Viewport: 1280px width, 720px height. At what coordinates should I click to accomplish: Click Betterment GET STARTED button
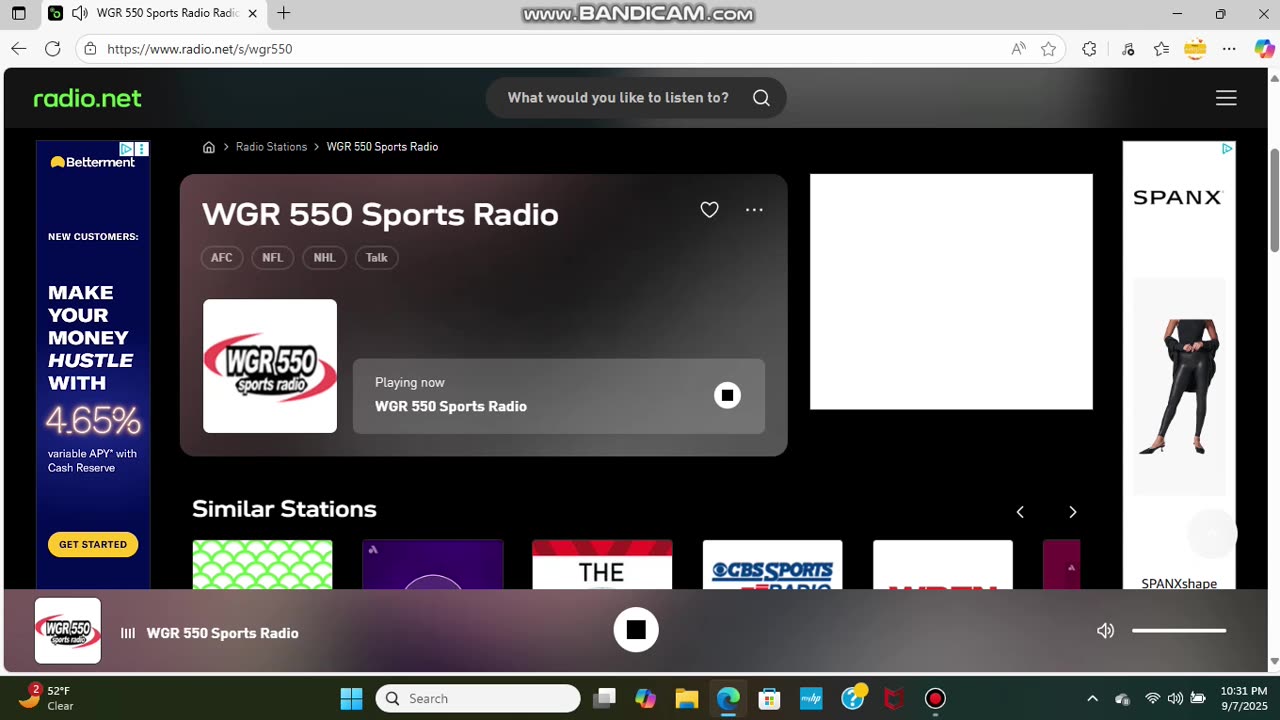click(93, 545)
